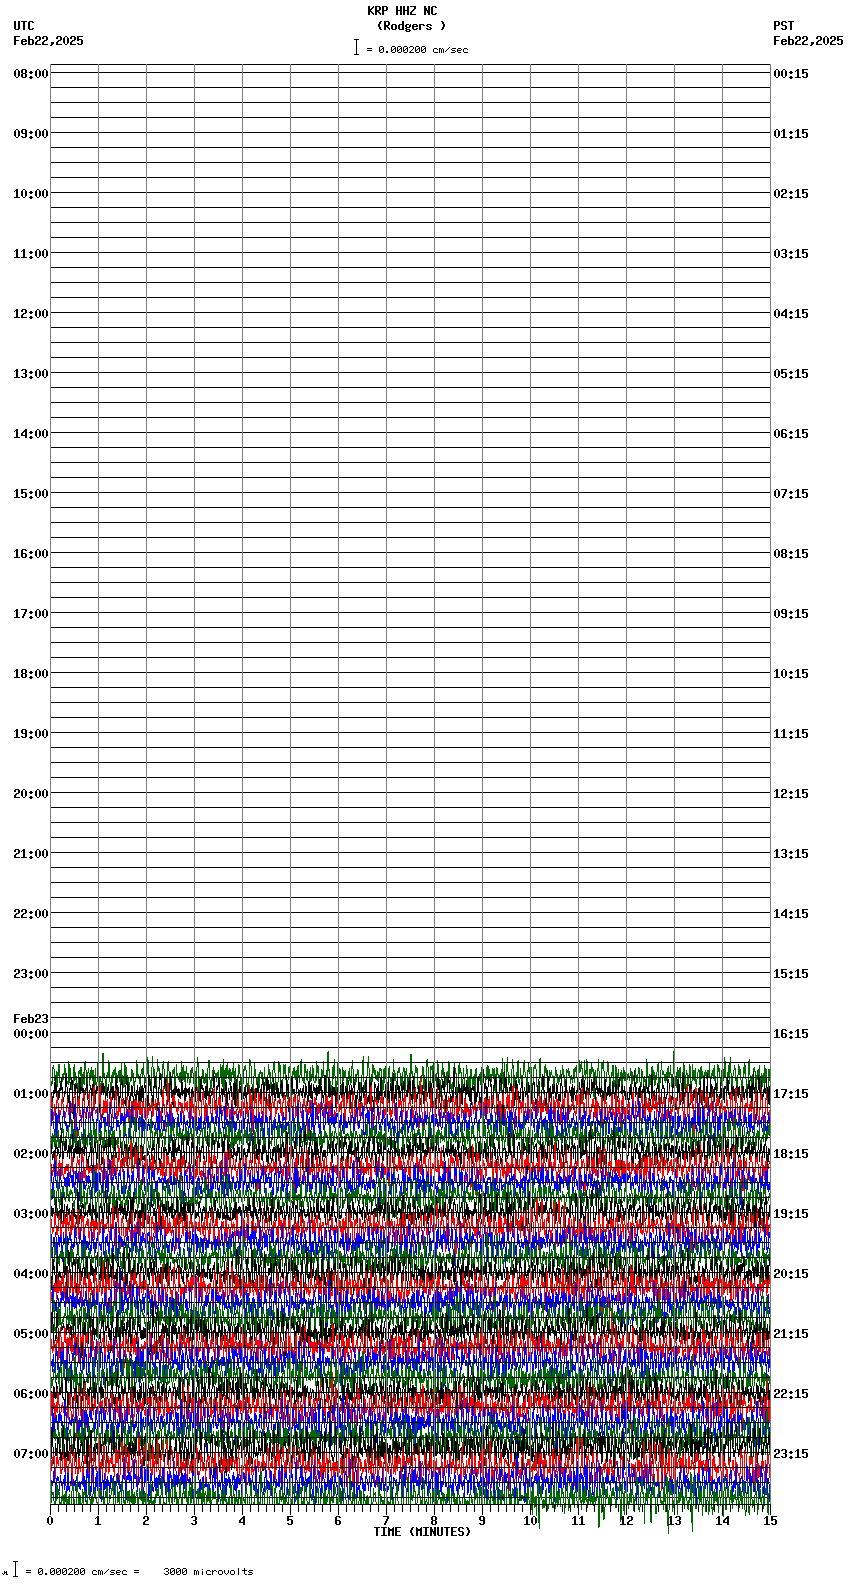
Task: Click the '15:00' UTC row label
Action: tap(31, 494)
